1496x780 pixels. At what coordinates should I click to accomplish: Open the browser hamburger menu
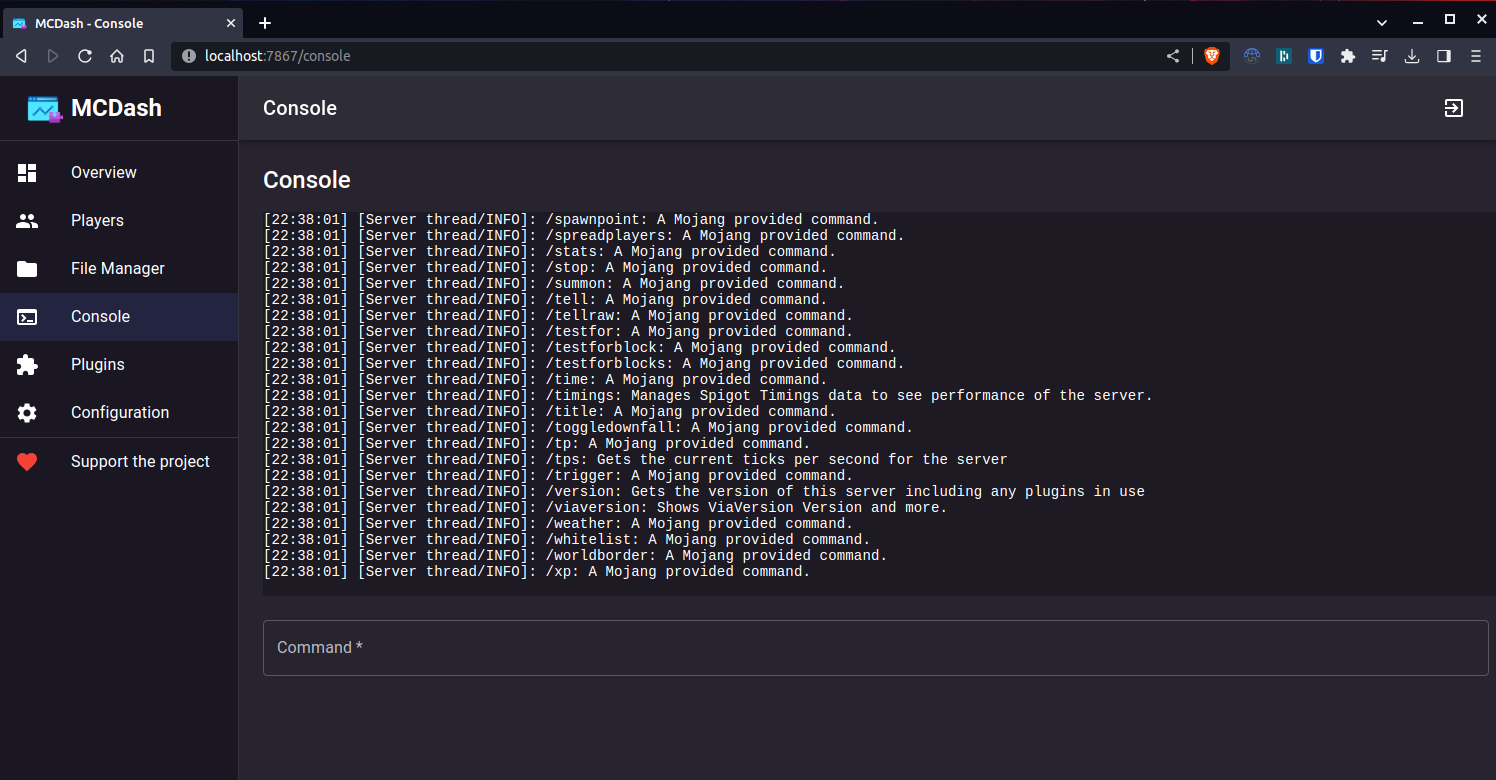click(1476, 57)
